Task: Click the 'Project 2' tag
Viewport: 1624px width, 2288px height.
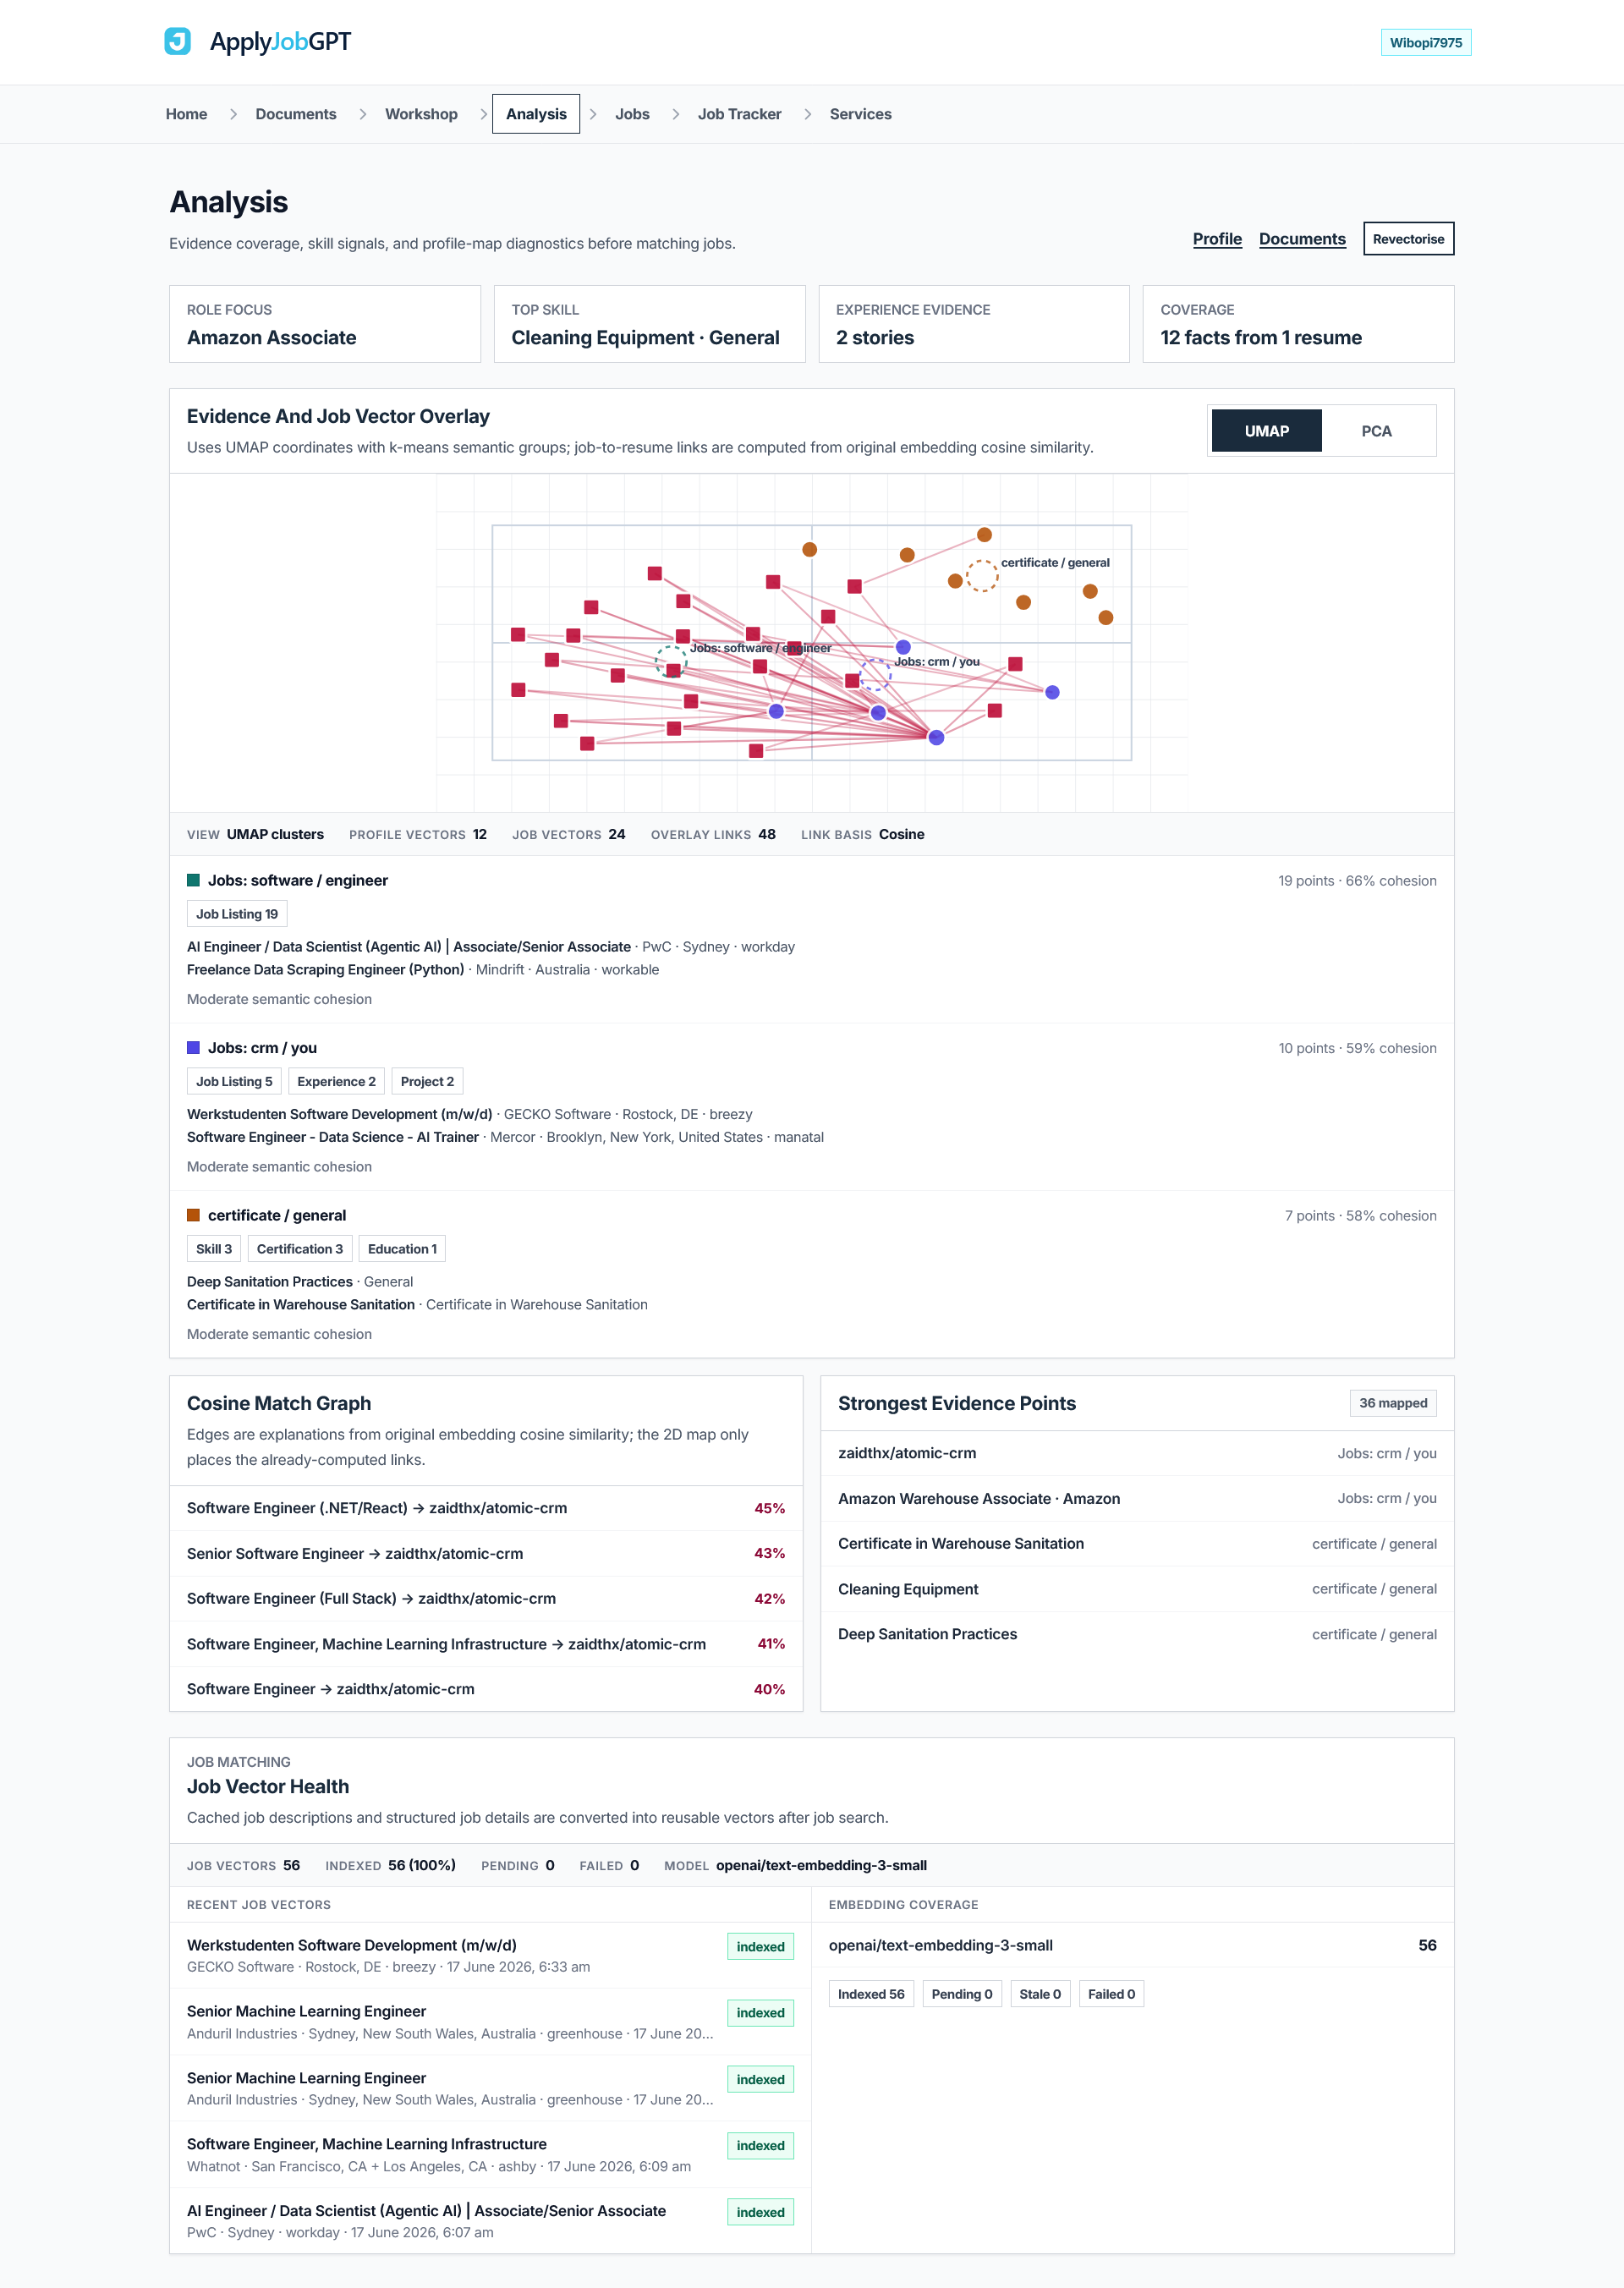Action: [427, 1081]
